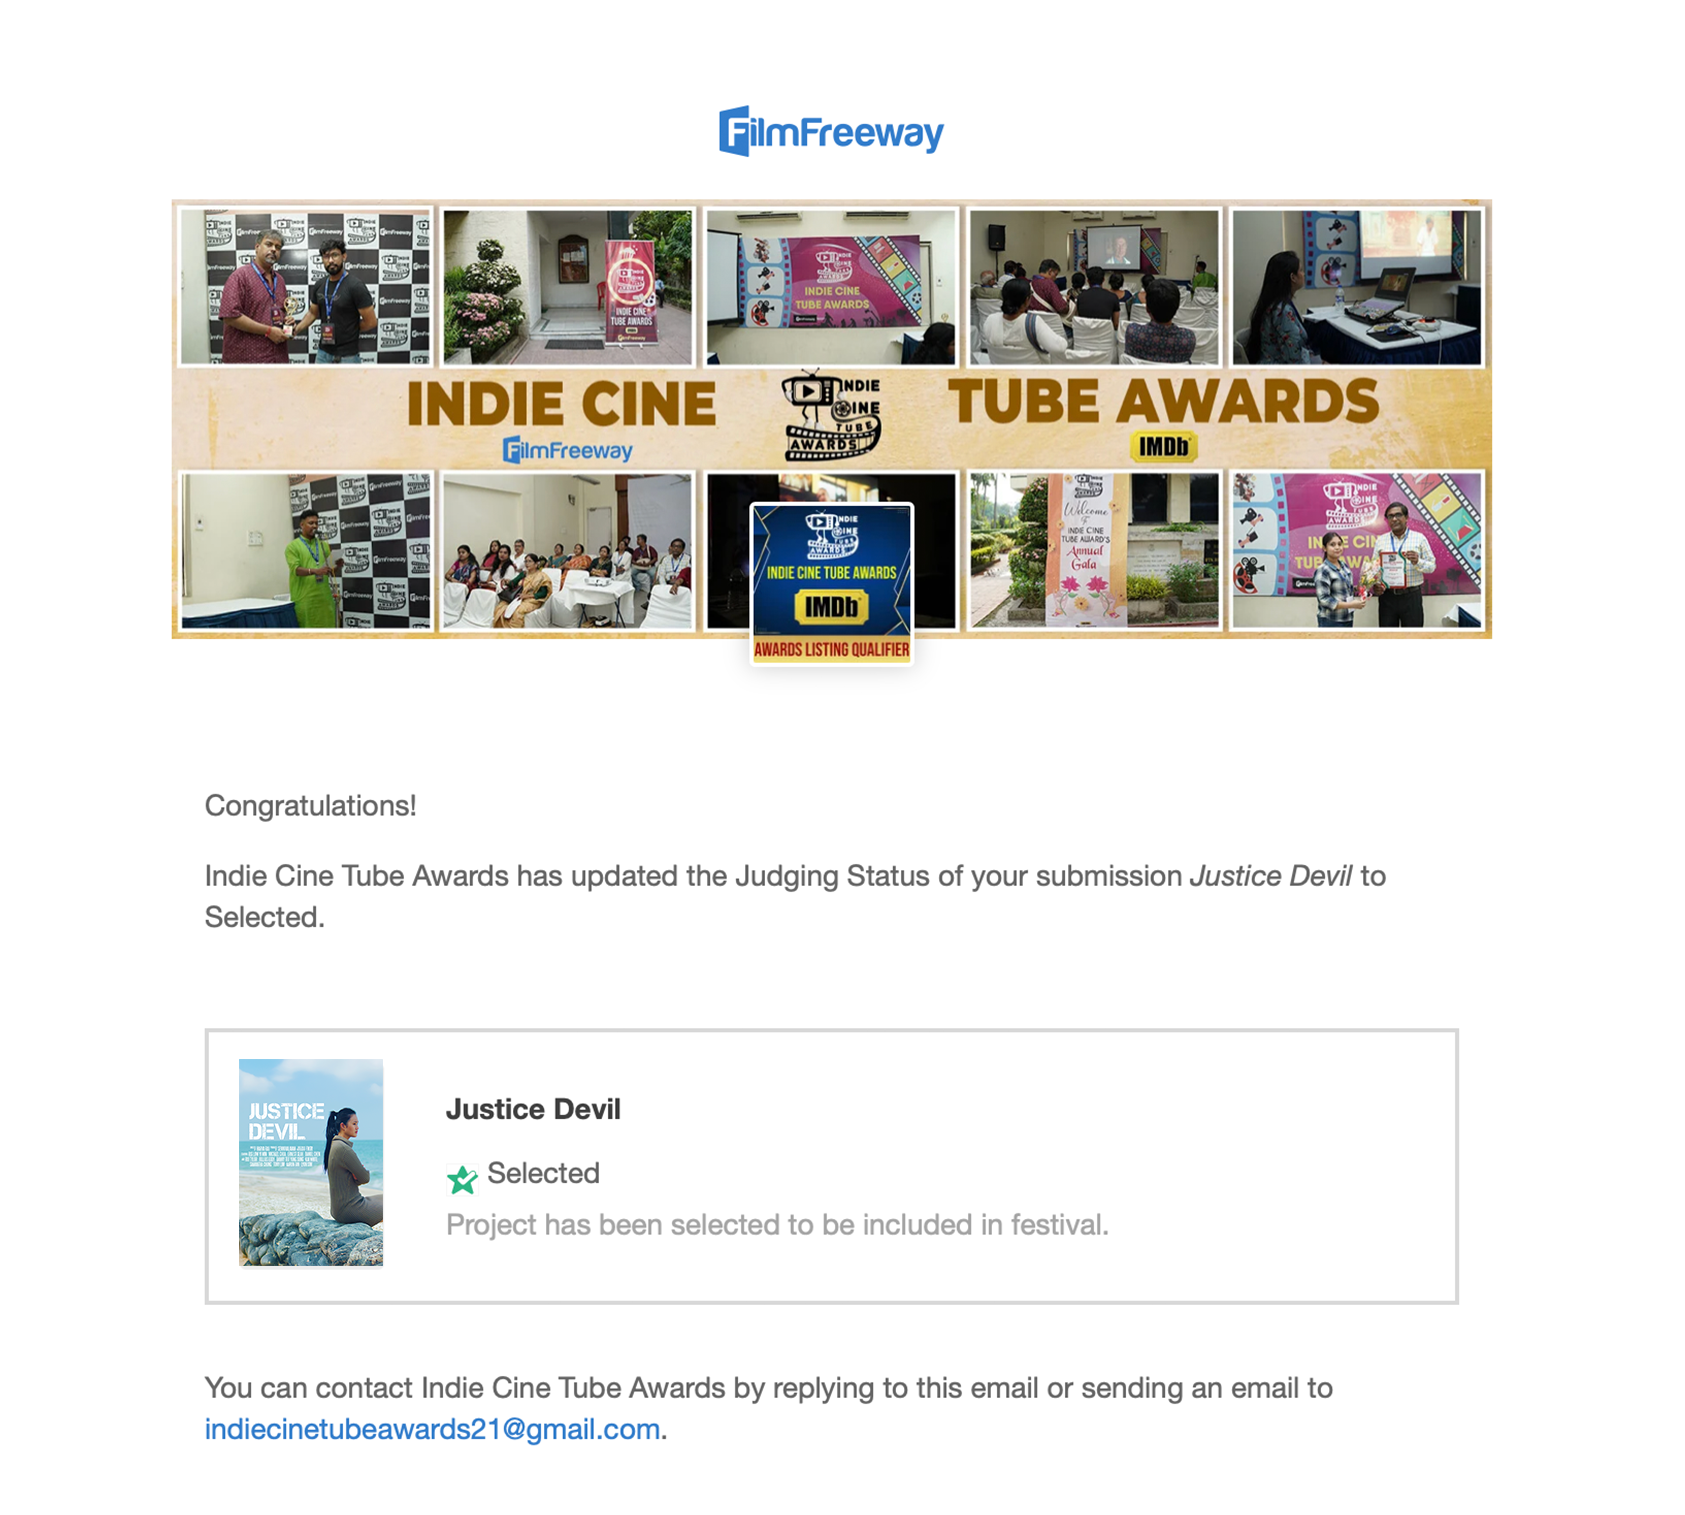The width and height of the screenshot is (1685, 1515).
Task: Click the TUBE AWARDS banner heading text
Action: click(1163, 401)
